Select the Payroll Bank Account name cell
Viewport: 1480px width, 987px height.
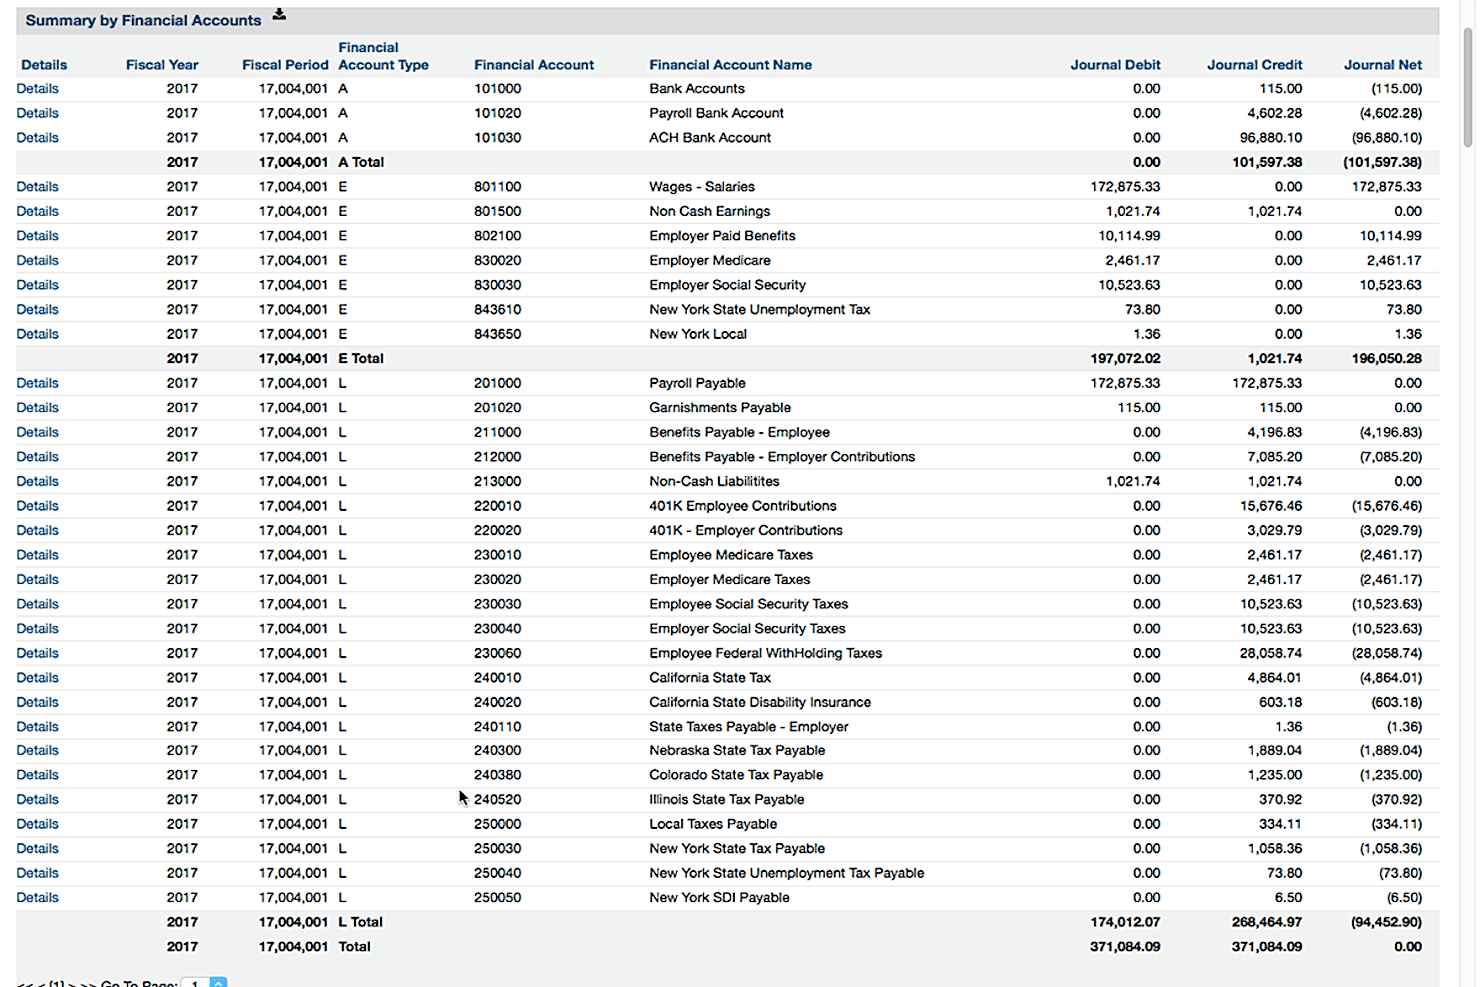pos(716,113)
